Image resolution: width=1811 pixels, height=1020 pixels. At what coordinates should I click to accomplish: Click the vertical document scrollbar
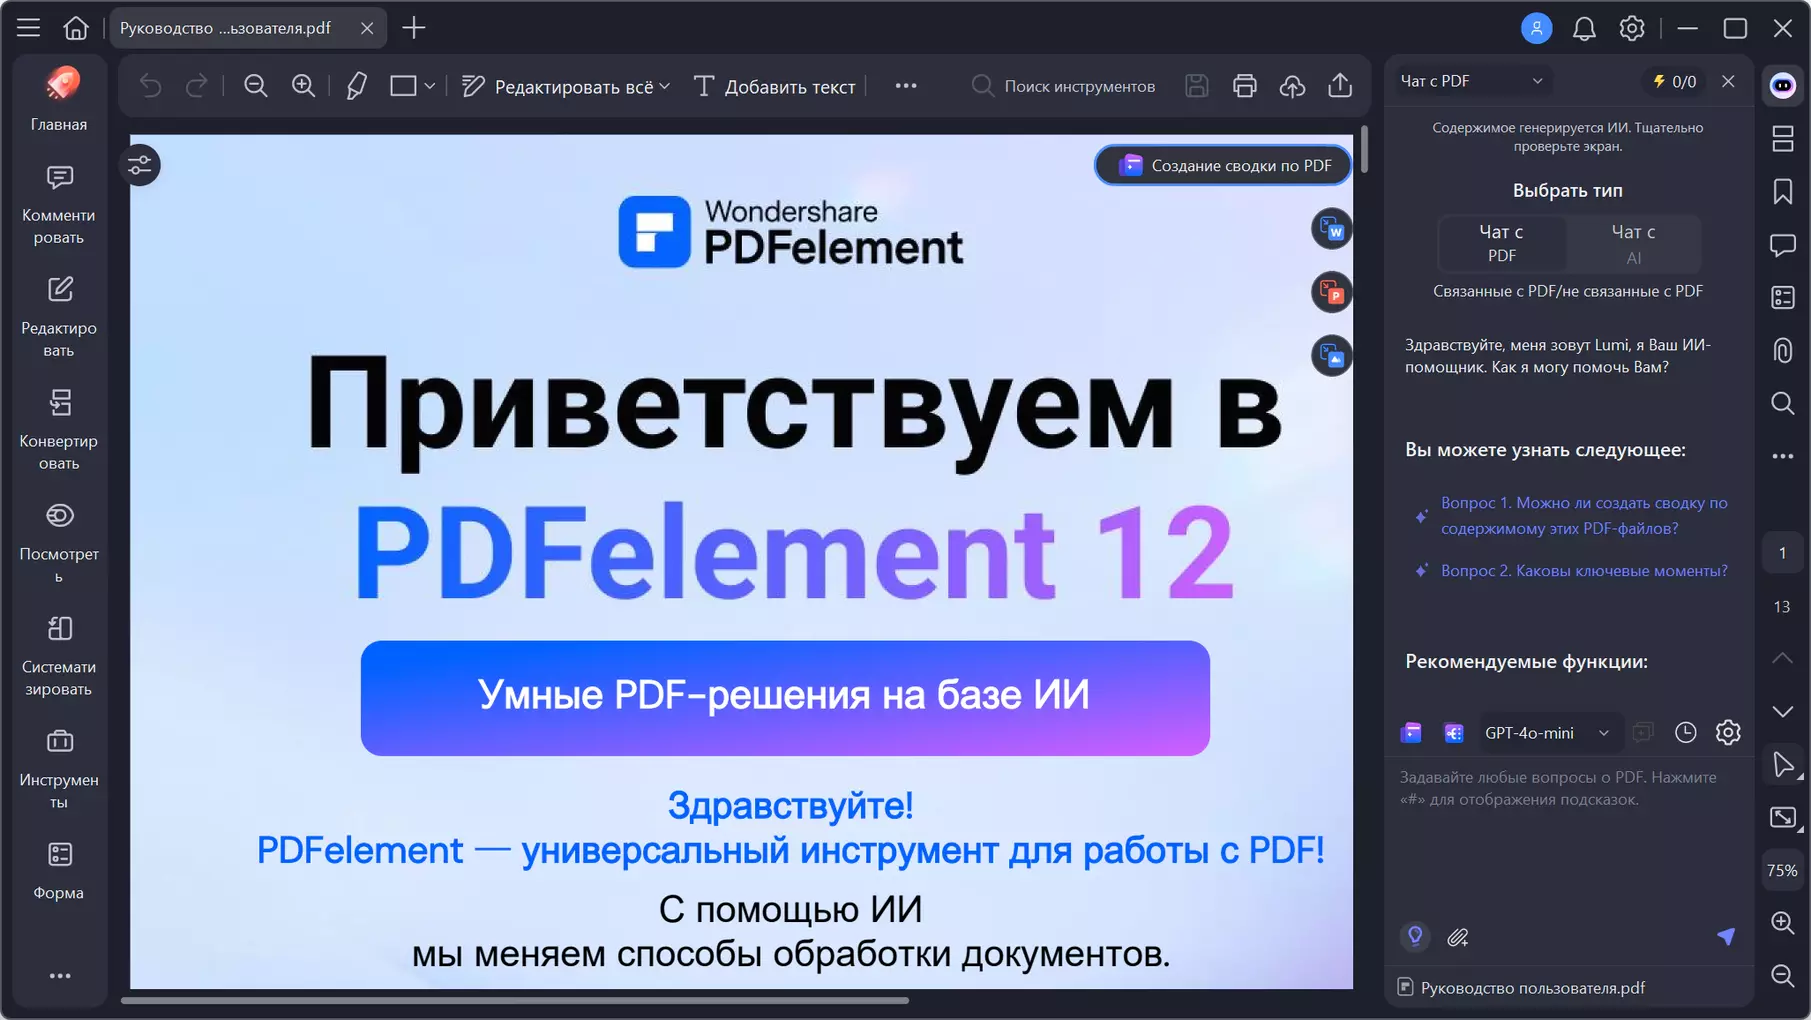tap(1363, 150)
